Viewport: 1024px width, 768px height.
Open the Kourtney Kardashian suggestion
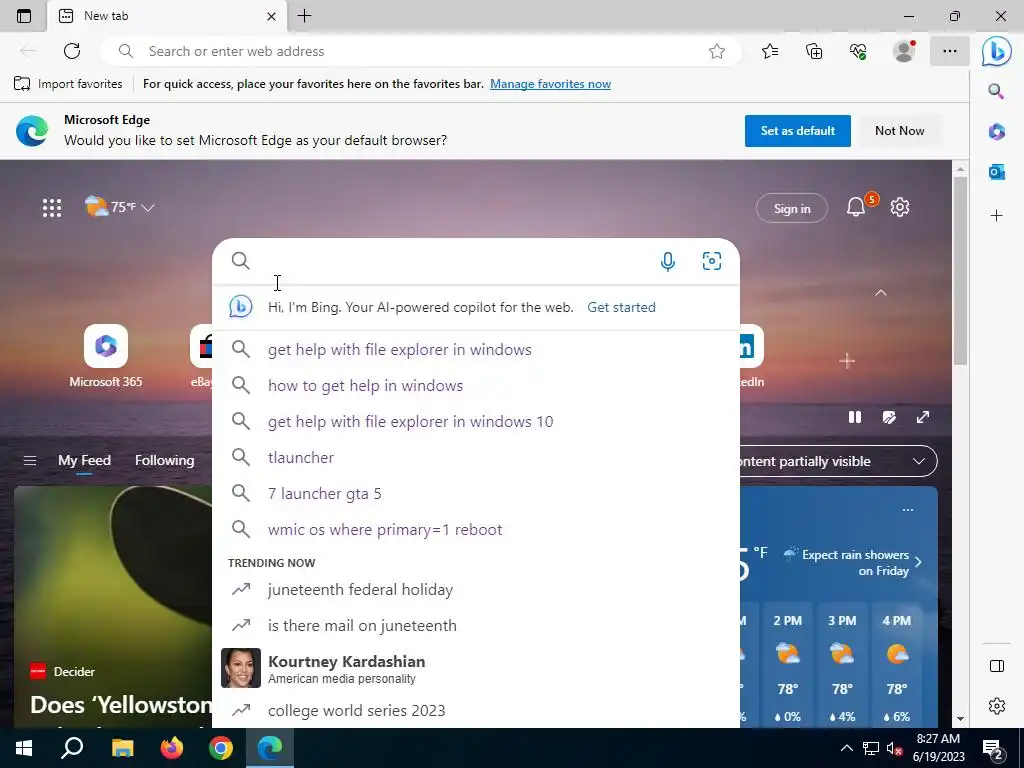click(x=476, y=668)
